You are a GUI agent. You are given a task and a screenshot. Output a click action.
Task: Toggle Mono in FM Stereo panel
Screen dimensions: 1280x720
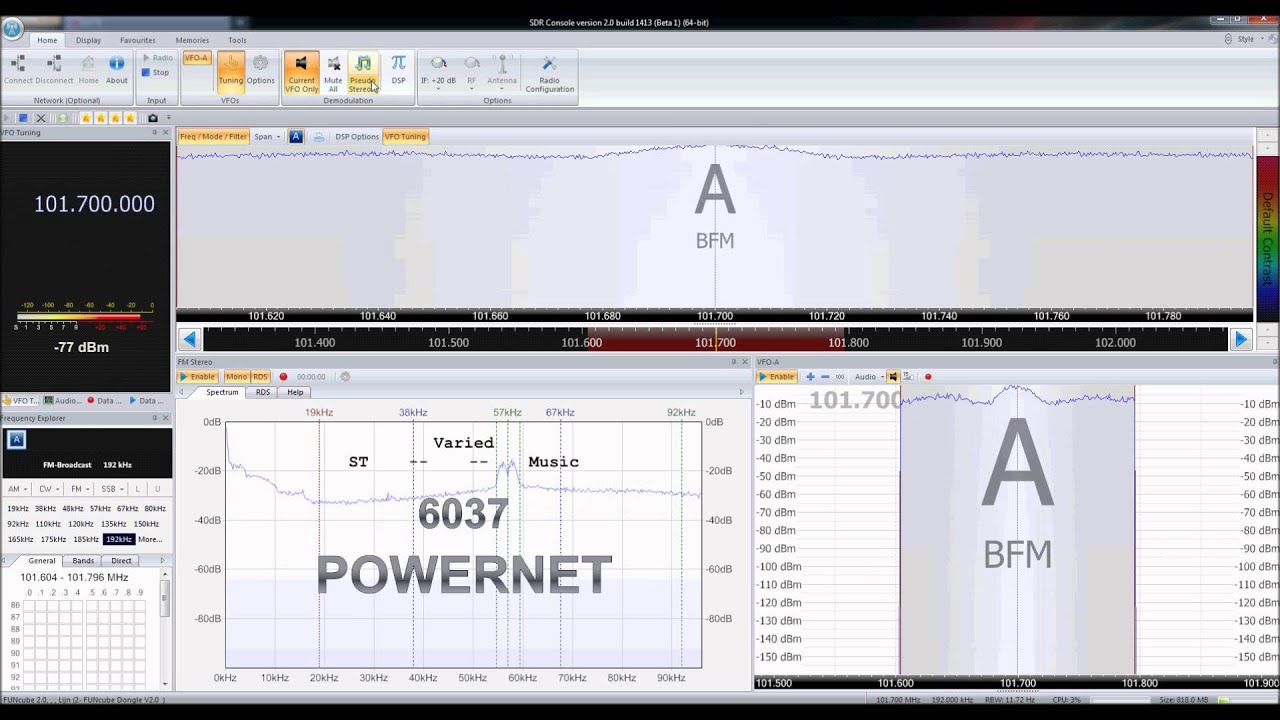tap(236, 377)
